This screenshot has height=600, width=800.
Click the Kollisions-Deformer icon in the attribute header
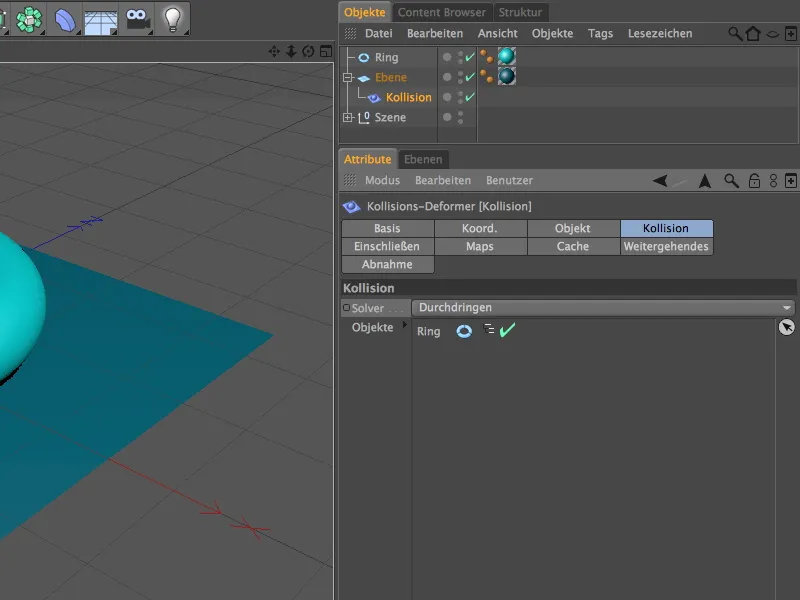pos(351,207)
